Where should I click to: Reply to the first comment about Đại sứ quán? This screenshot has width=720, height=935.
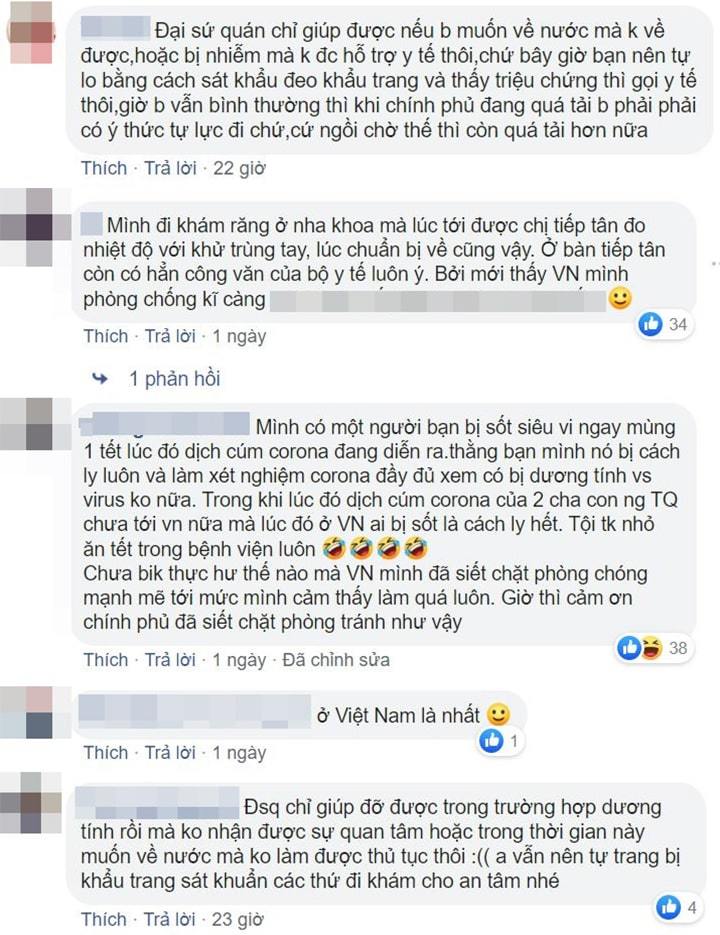tap(171, 168)
